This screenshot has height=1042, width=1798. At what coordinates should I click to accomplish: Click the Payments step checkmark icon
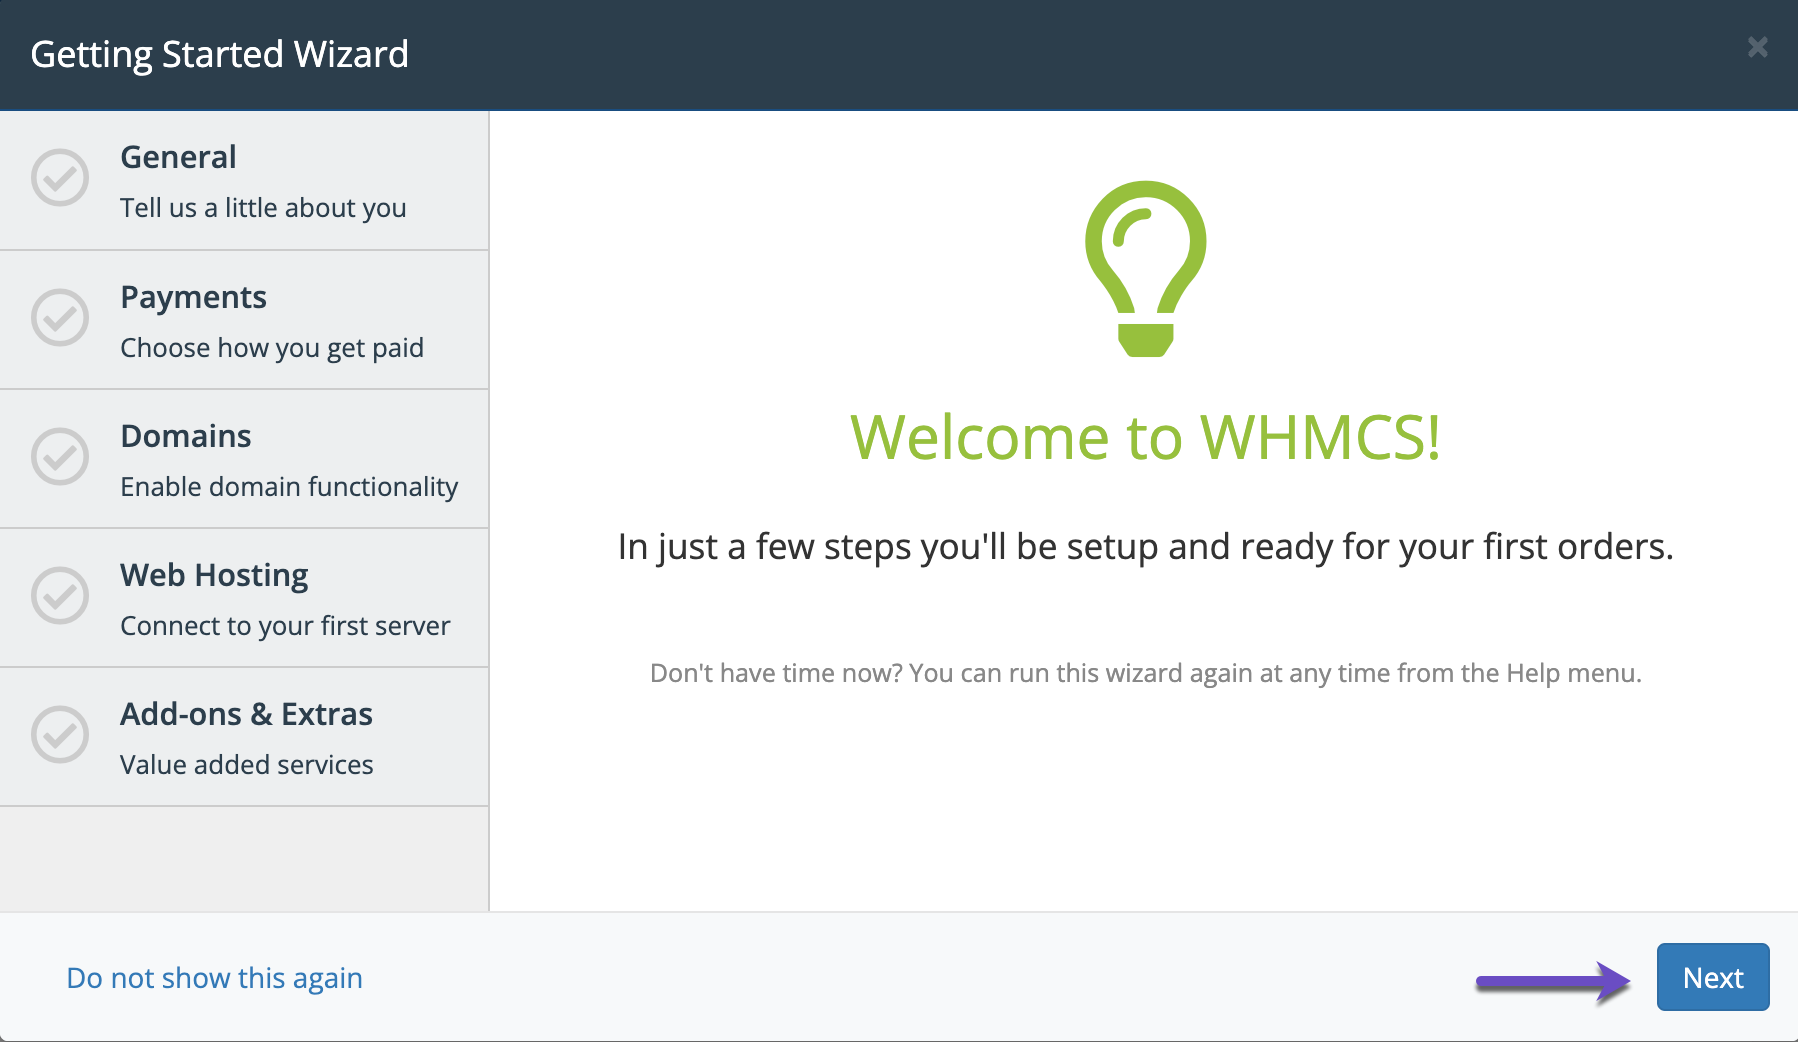pyautogui.click(x=60, y=318)
